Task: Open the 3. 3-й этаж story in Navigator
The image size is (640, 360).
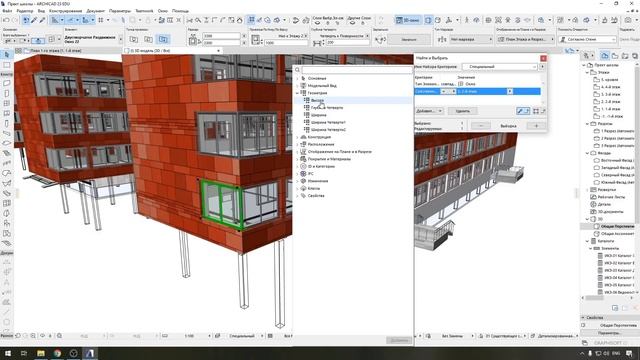Action: coord(610,94)
